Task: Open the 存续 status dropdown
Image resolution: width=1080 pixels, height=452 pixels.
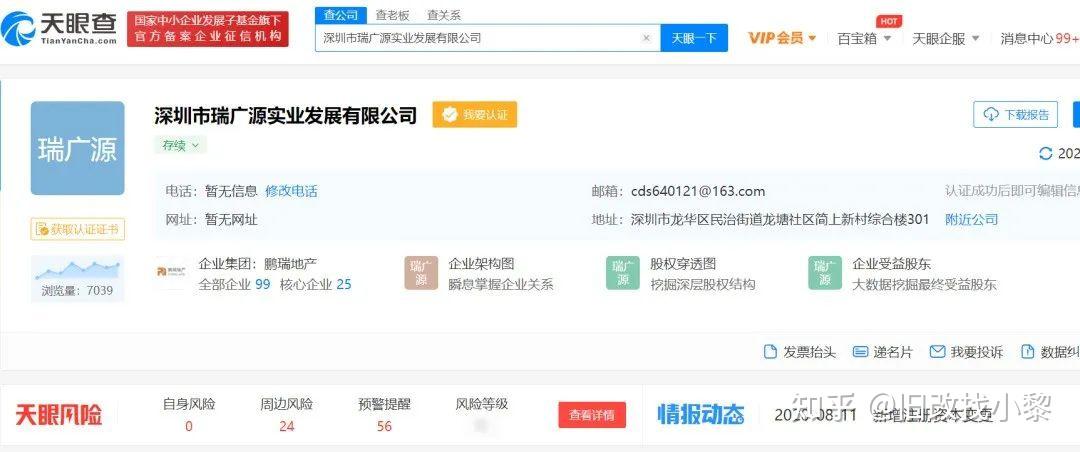Action: tap(180, 145)
